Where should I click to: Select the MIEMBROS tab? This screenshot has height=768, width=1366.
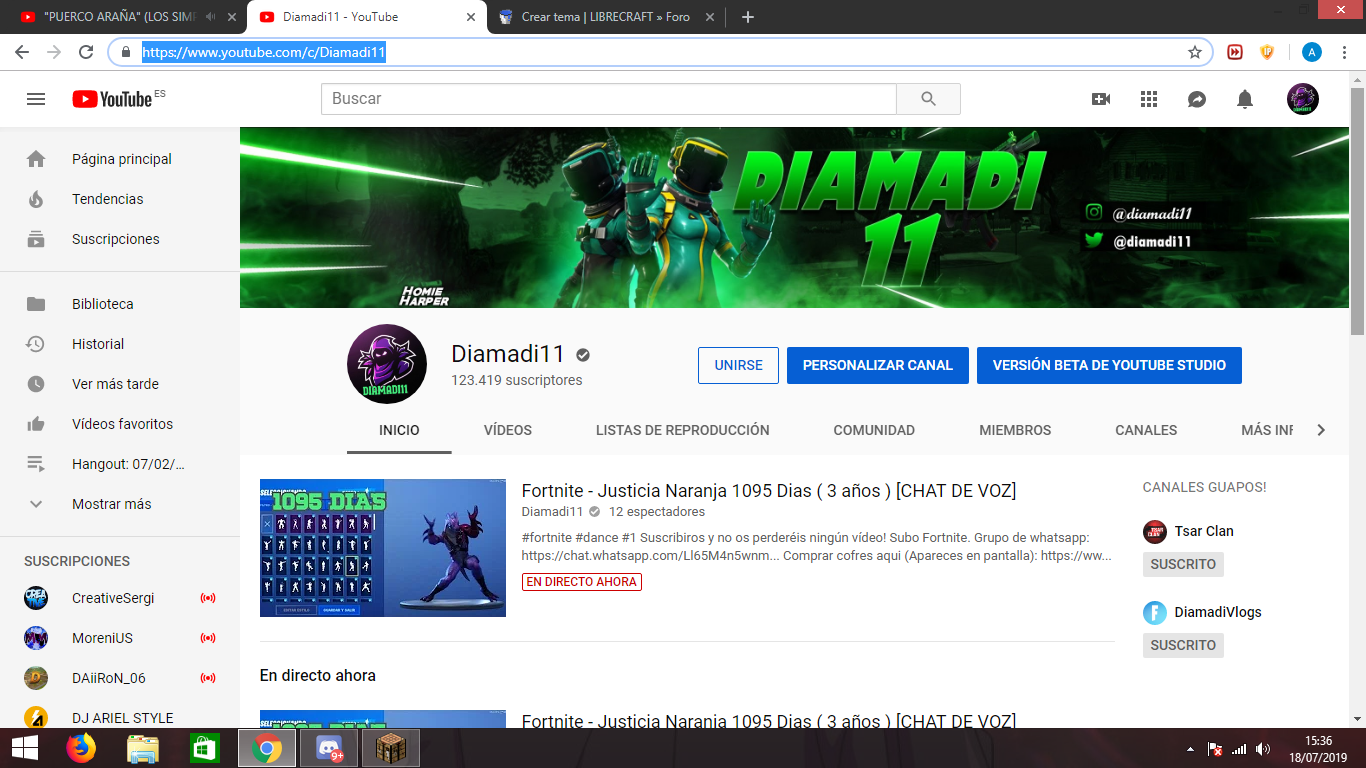tap(1015, 430)
